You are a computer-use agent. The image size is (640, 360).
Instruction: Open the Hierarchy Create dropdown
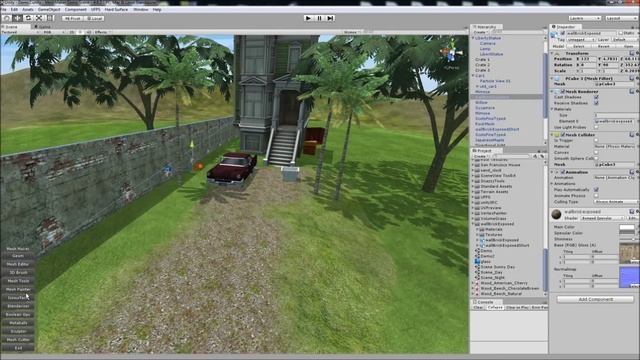[480, 32]
